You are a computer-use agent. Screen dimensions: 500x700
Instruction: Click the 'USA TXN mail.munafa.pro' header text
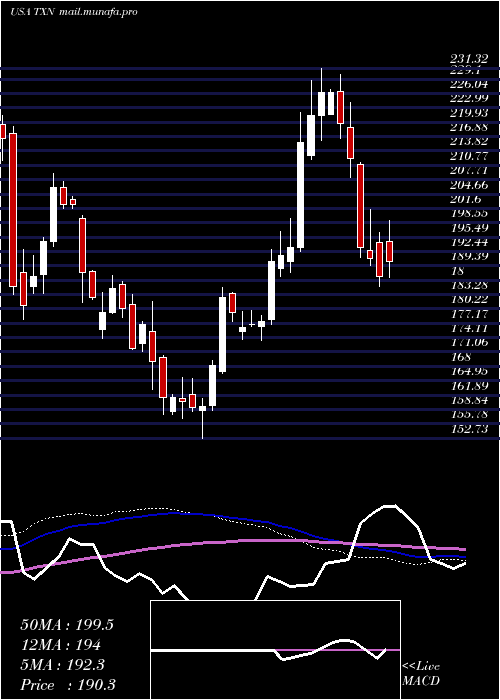click(x=73, y=12)
